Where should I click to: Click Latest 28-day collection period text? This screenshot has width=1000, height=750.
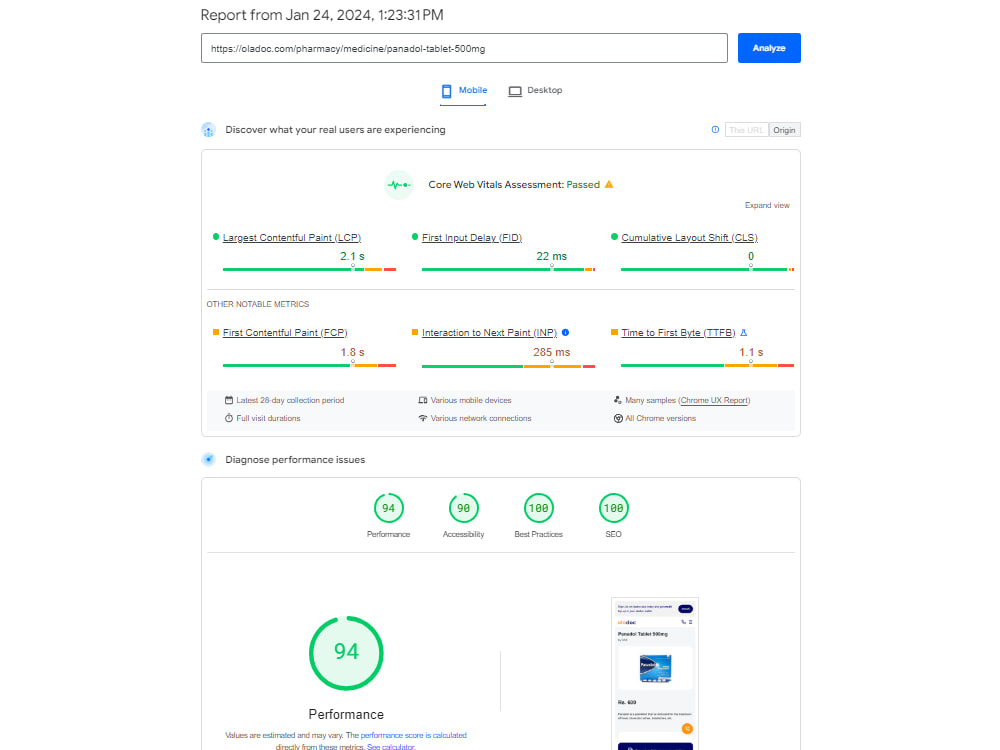pos(290,401)
